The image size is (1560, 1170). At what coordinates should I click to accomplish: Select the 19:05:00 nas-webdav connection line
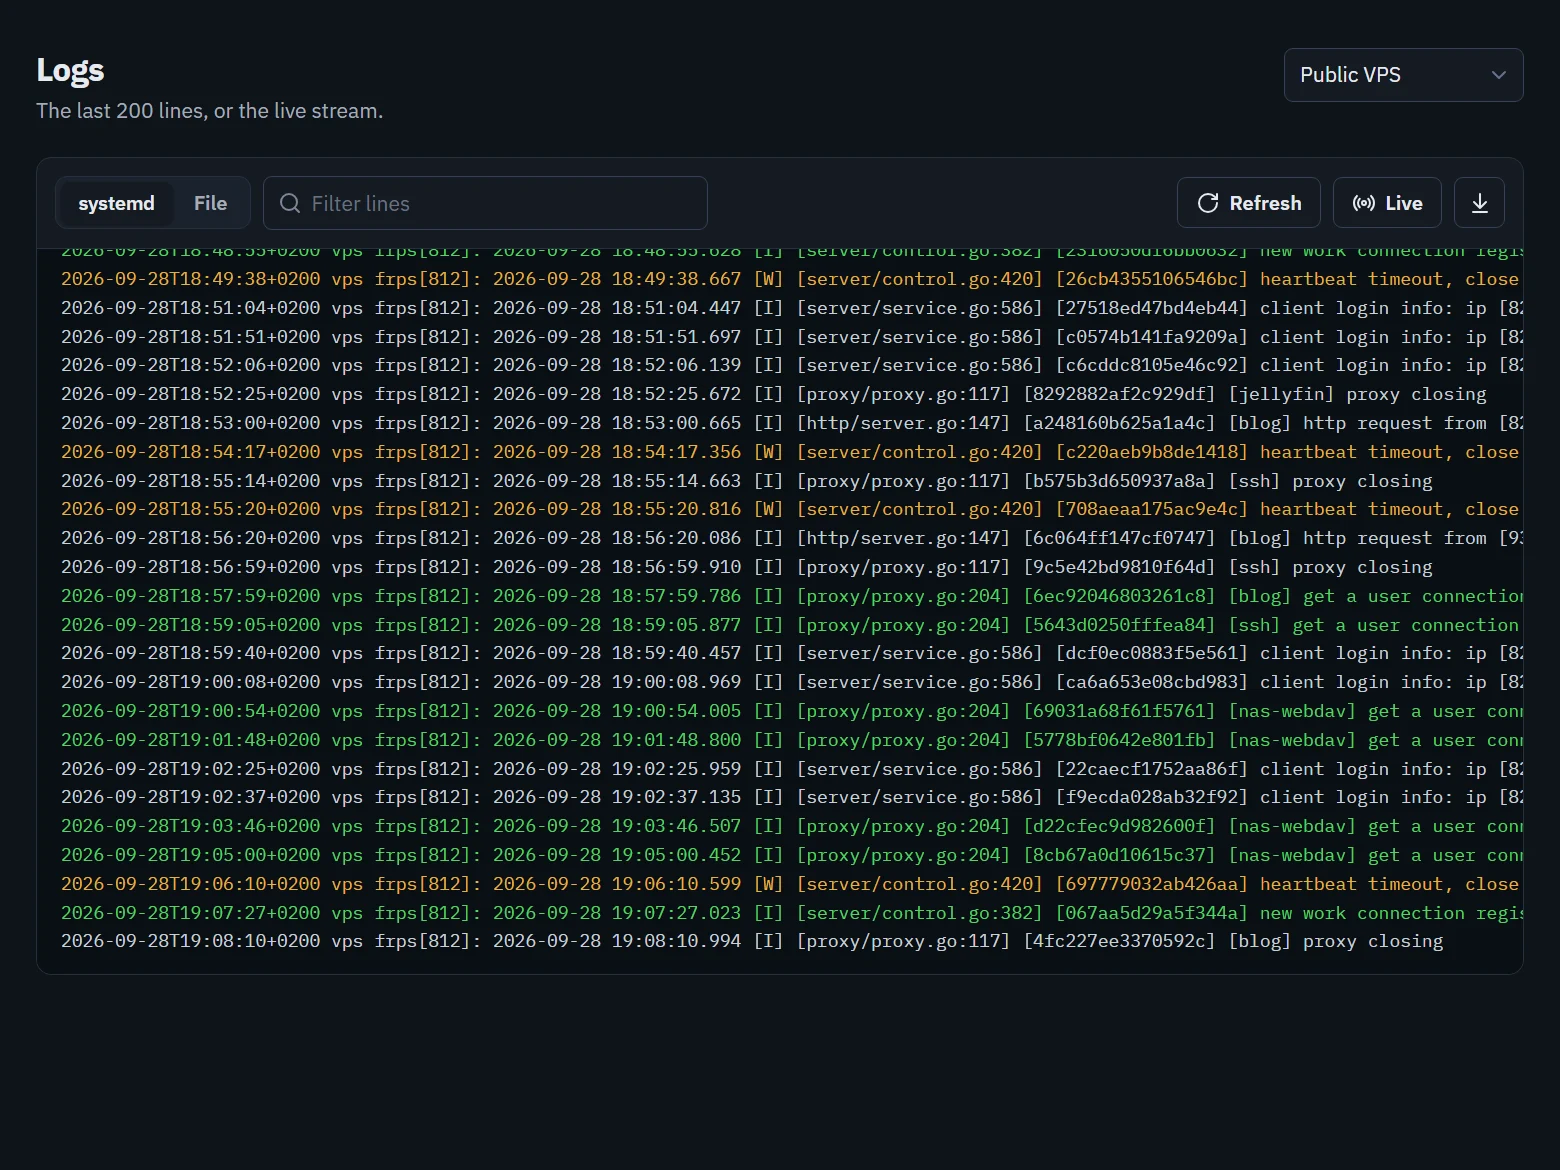(790, 855)
